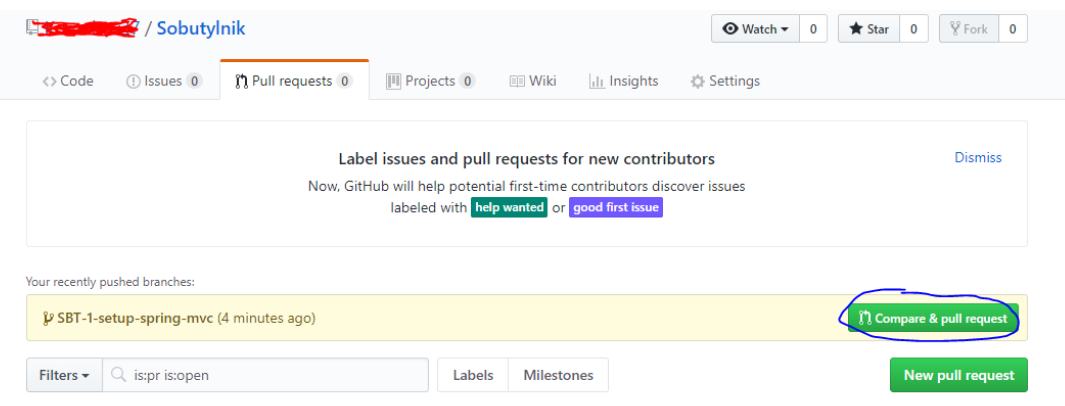Select the 'good first issue' label badge

tap(615, 208)
